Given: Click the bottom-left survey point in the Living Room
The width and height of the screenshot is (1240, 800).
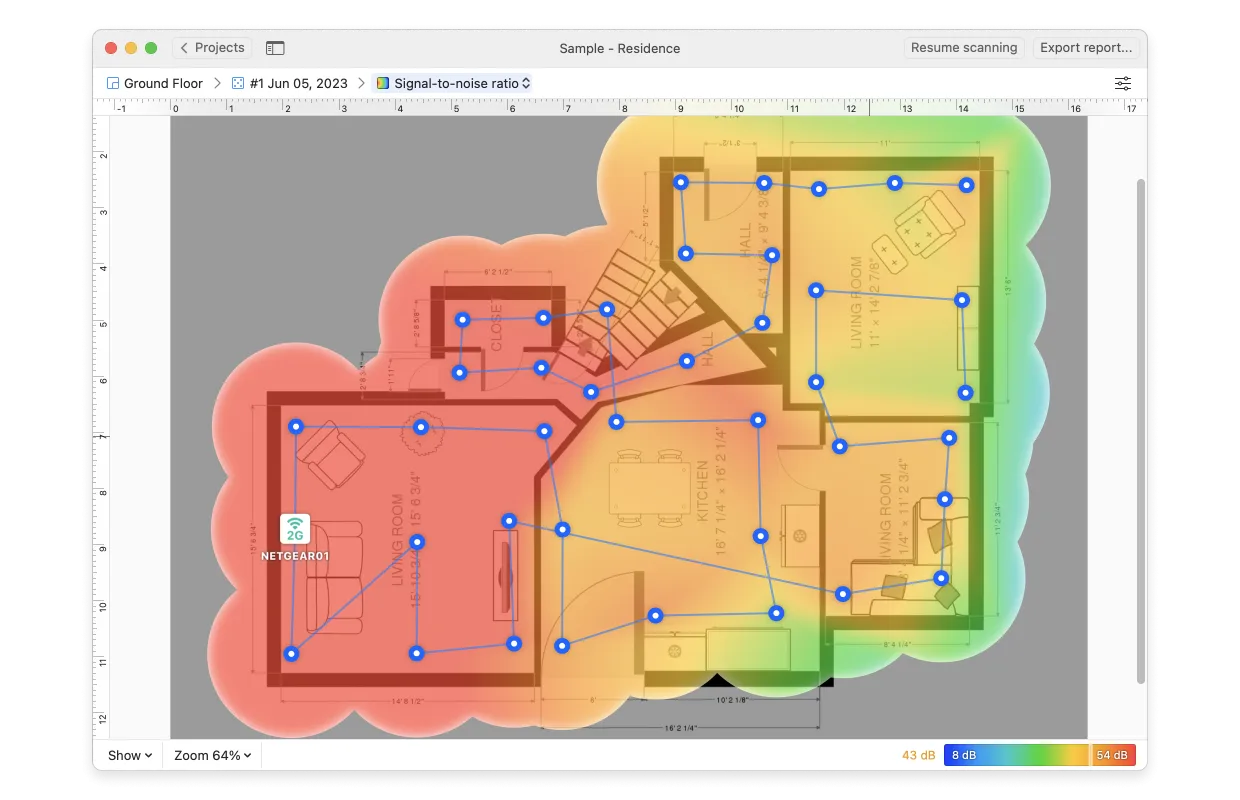Looking at the screenshot, I should point(290,654).
